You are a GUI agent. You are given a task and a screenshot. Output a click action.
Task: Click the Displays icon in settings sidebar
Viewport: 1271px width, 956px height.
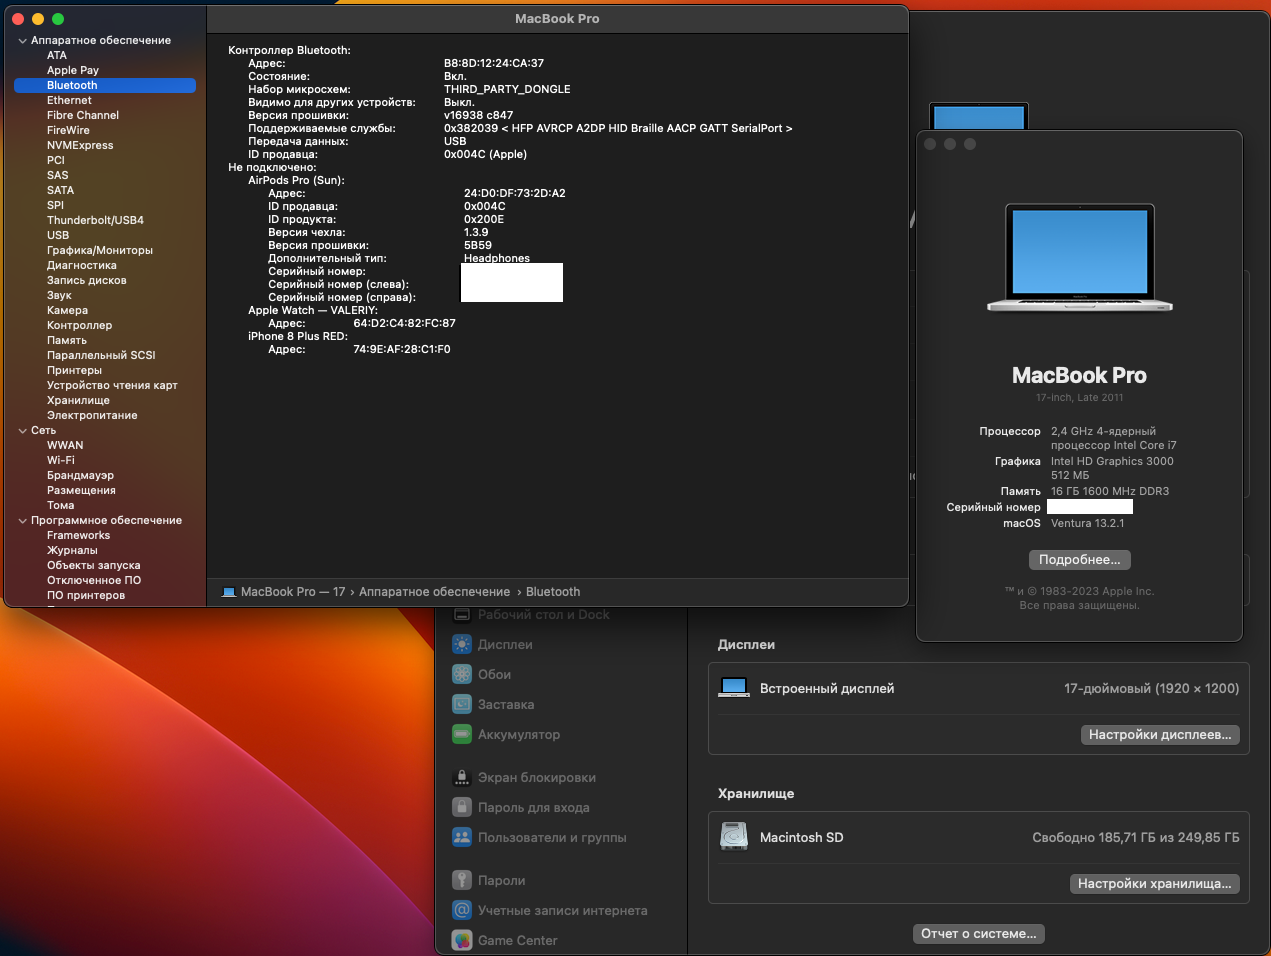pos(461,644)
